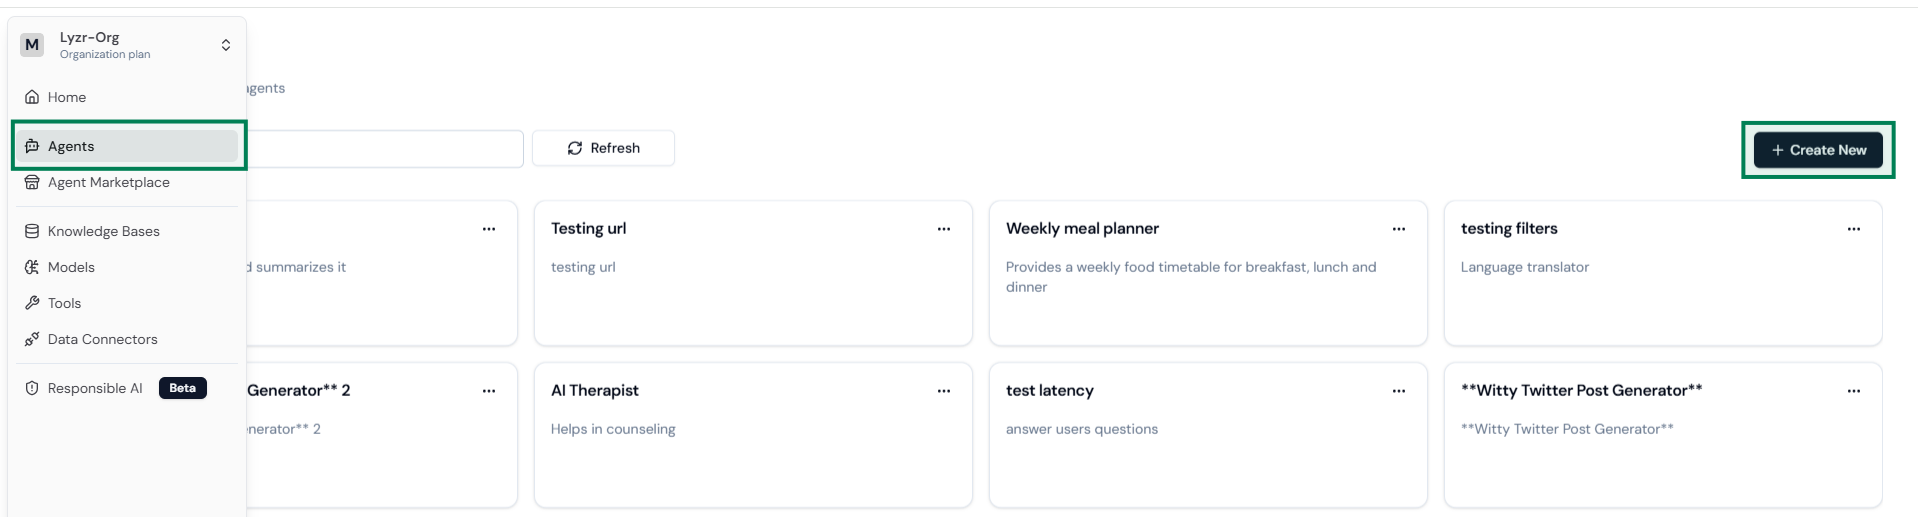
Task: Open Agent Marketplace store icon
Action: click(x=32, y=182)
